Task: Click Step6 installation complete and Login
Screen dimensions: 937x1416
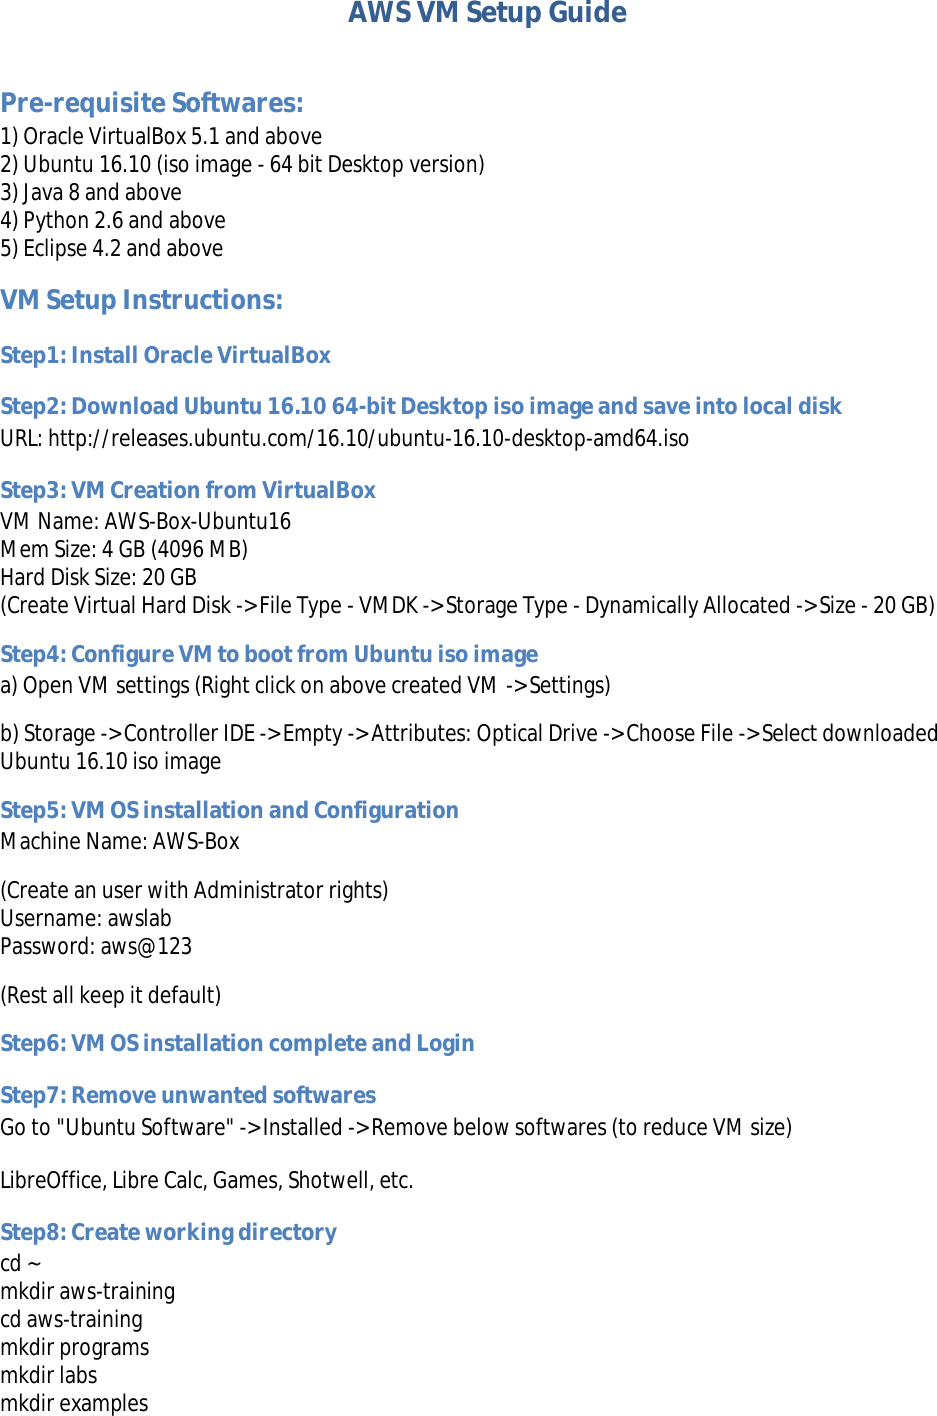Action: click(x=238, y=1043)
